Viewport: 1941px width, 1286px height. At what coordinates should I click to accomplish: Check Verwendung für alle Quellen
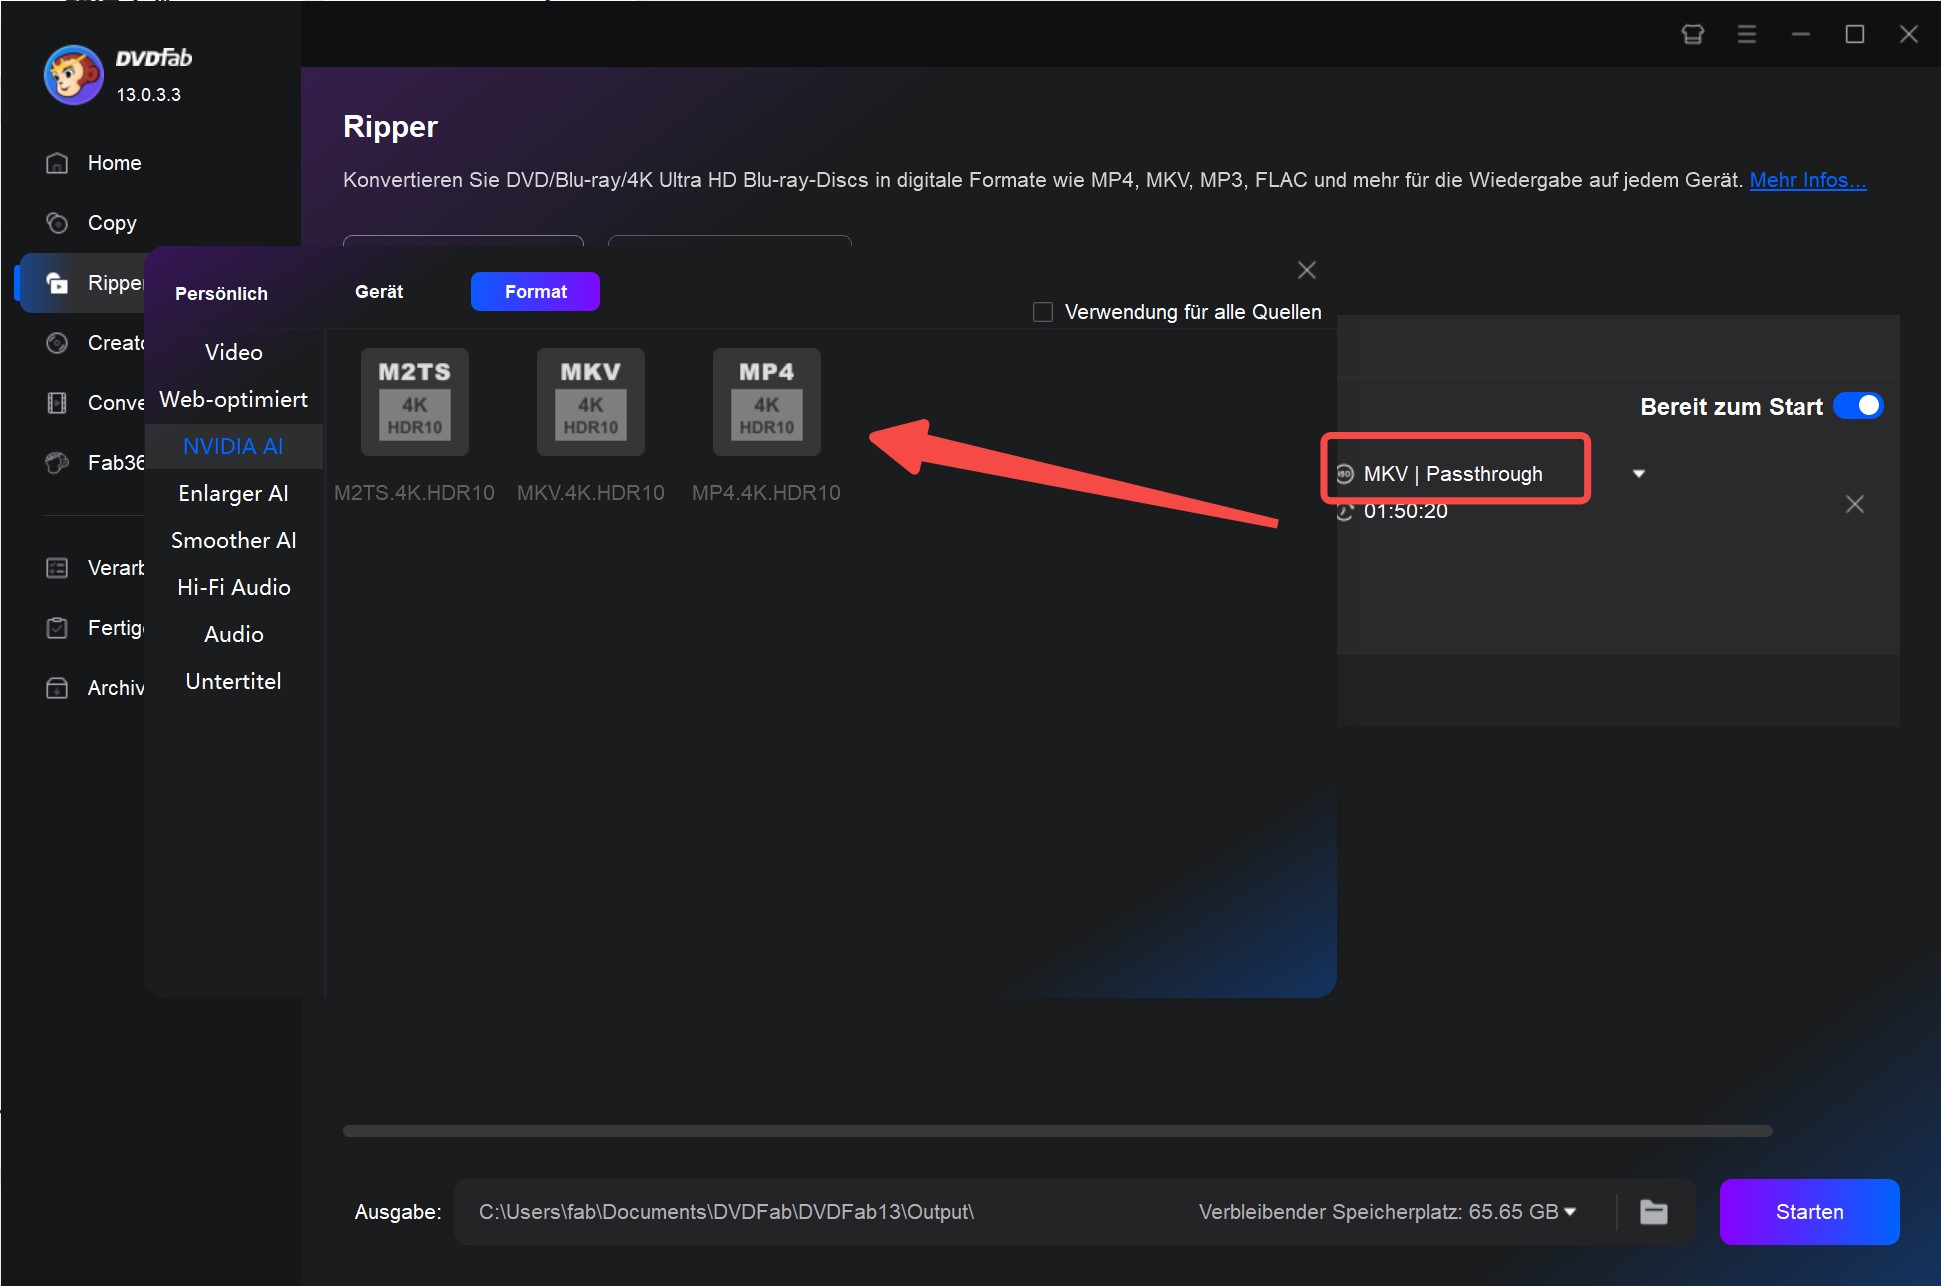click(1043, 312)
